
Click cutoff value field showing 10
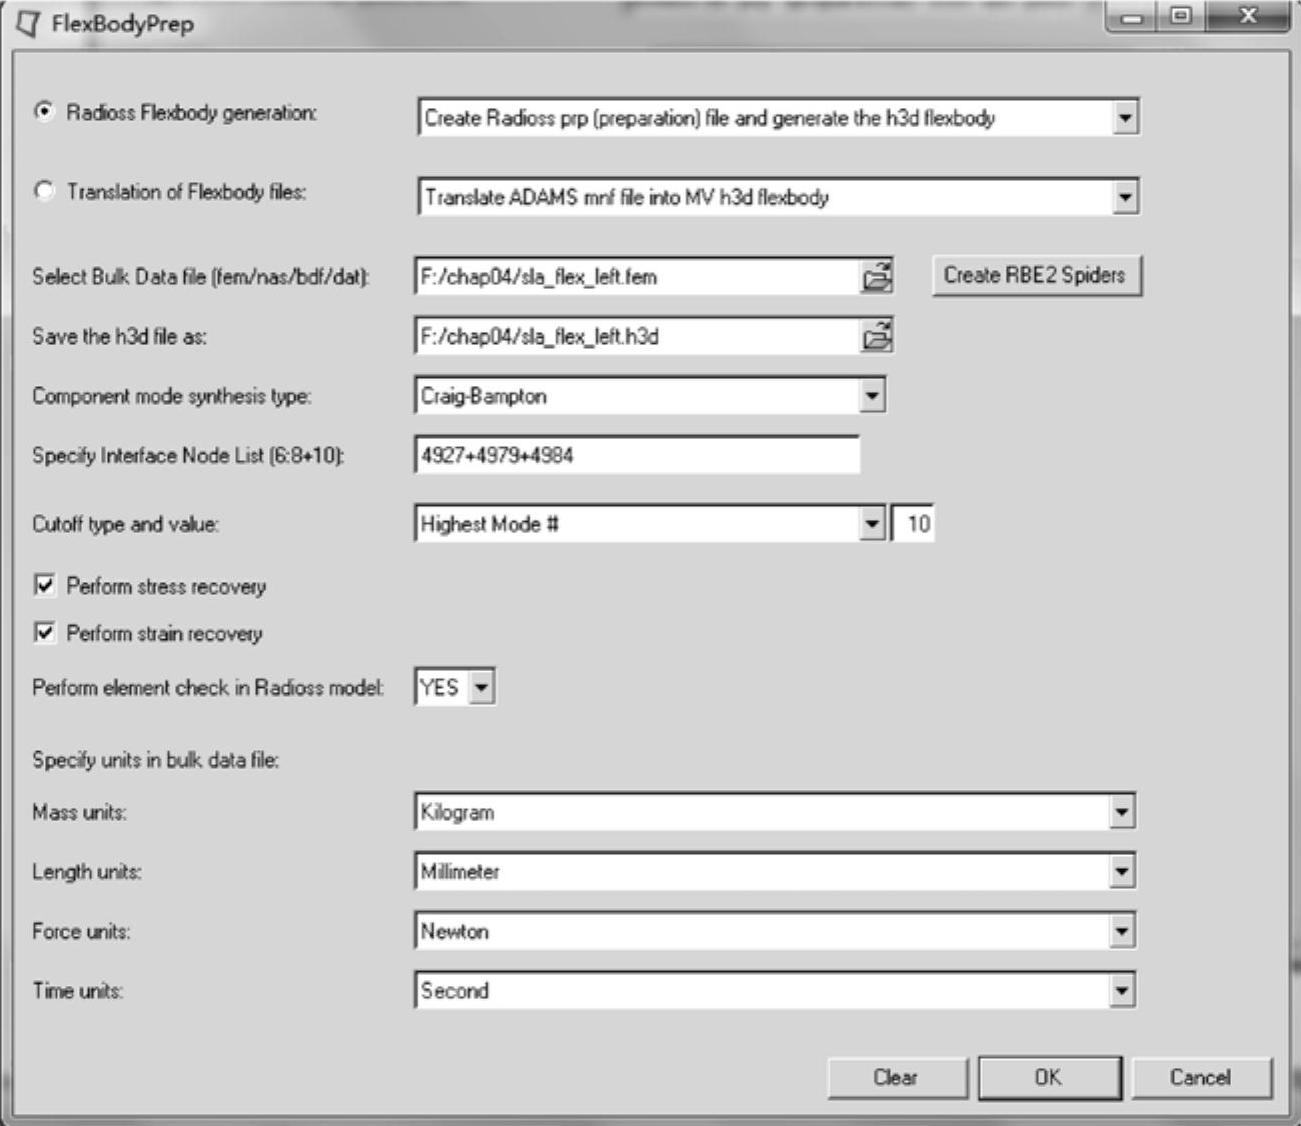(x=913, y=524)
